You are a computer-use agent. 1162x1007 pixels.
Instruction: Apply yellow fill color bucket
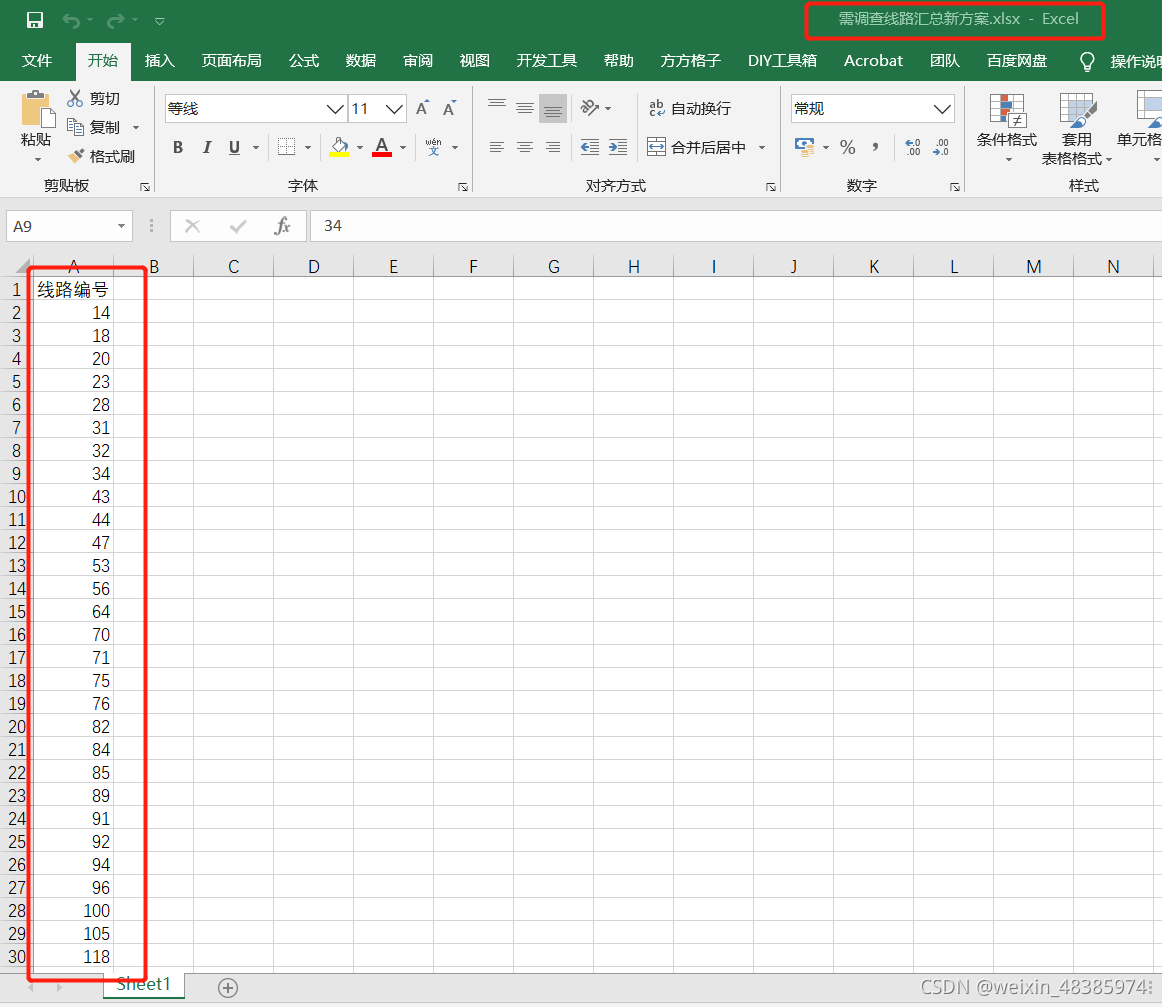[339, 147]
